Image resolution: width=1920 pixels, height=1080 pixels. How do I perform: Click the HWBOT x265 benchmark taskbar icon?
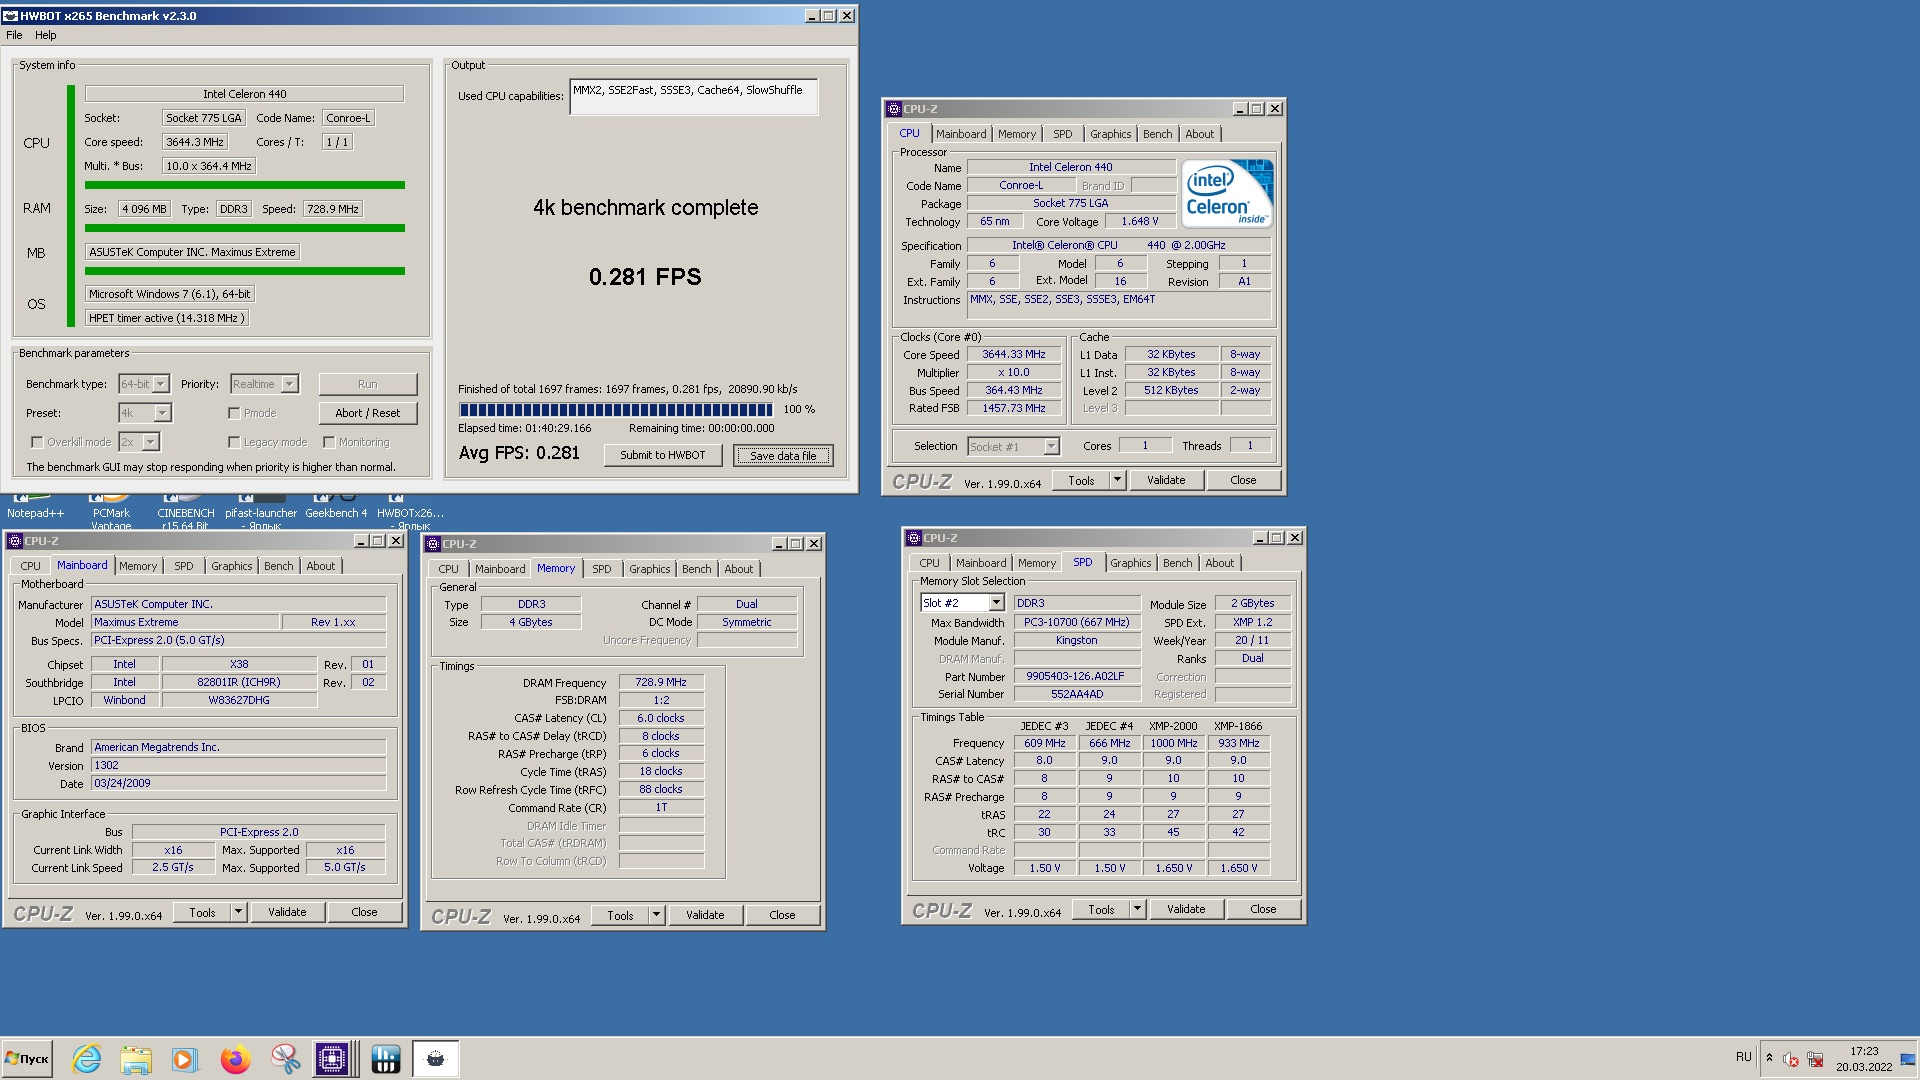[435, 1059]
